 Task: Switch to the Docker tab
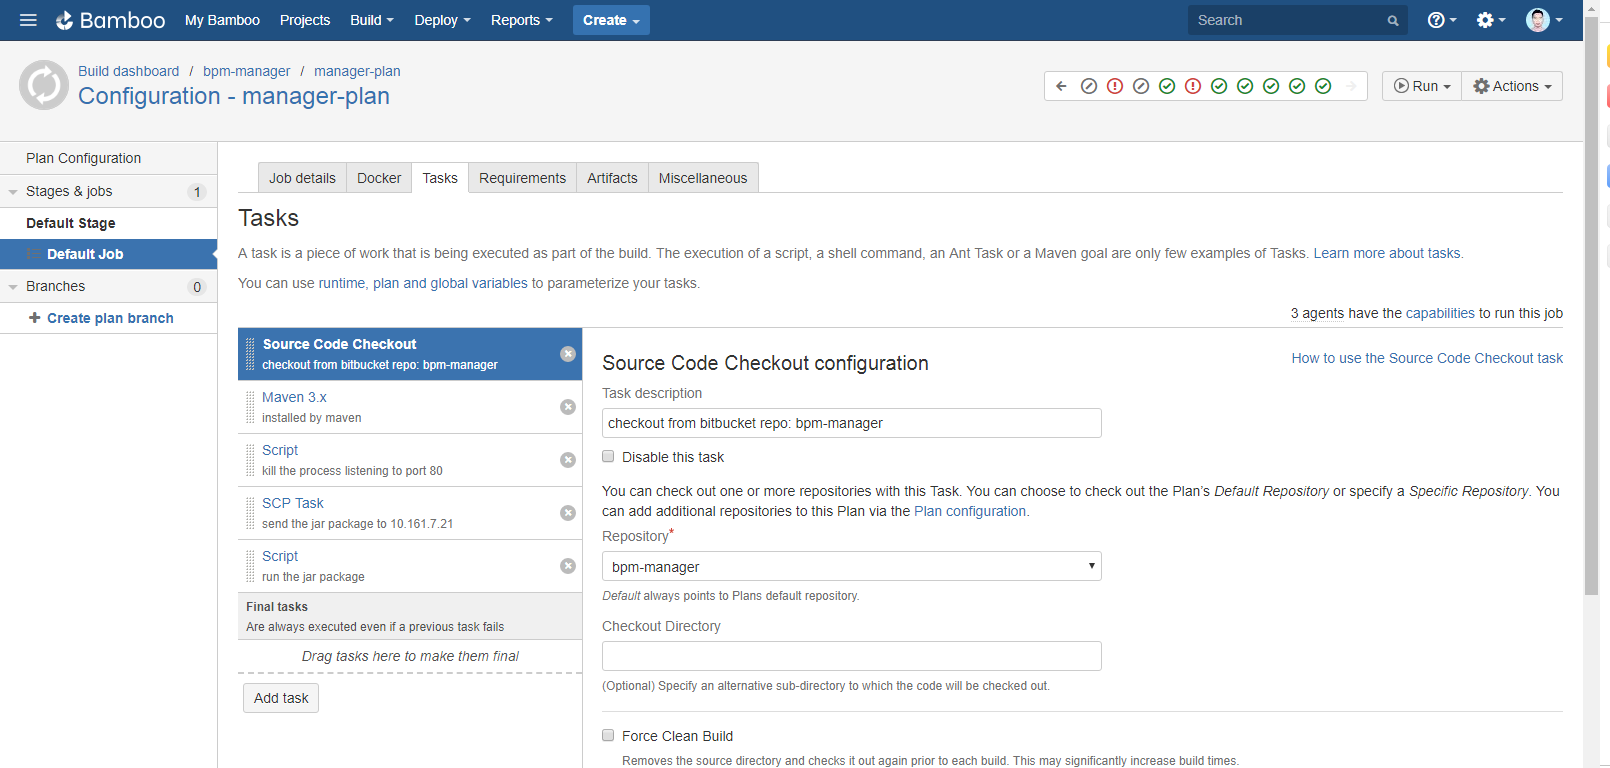379,178
